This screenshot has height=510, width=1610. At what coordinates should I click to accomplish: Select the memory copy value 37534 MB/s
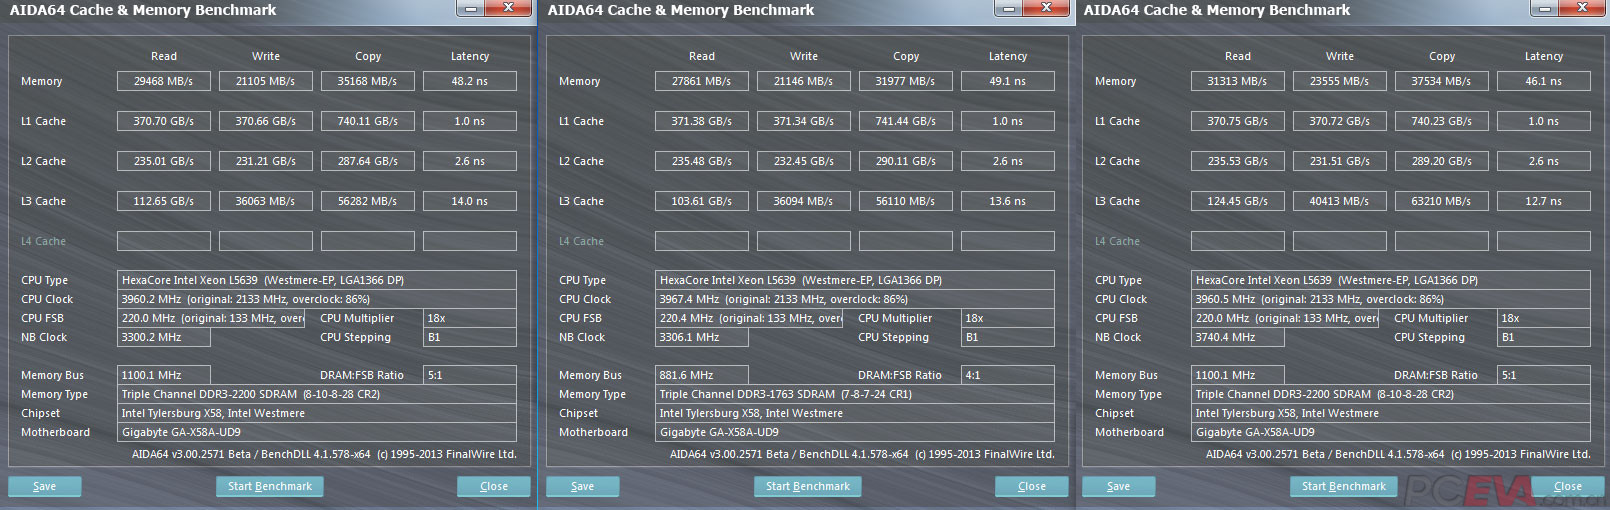(1442, 81)
